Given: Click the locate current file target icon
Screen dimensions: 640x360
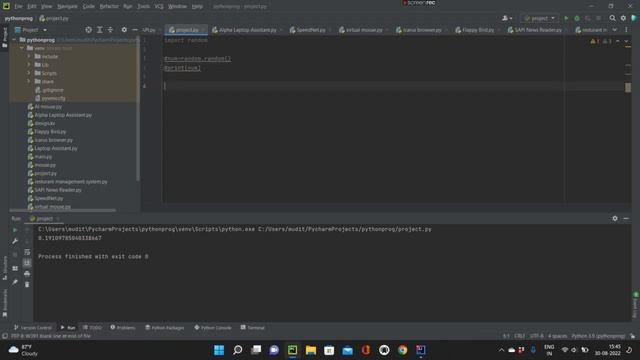Looking at the screenshot, I should (89, 30).
